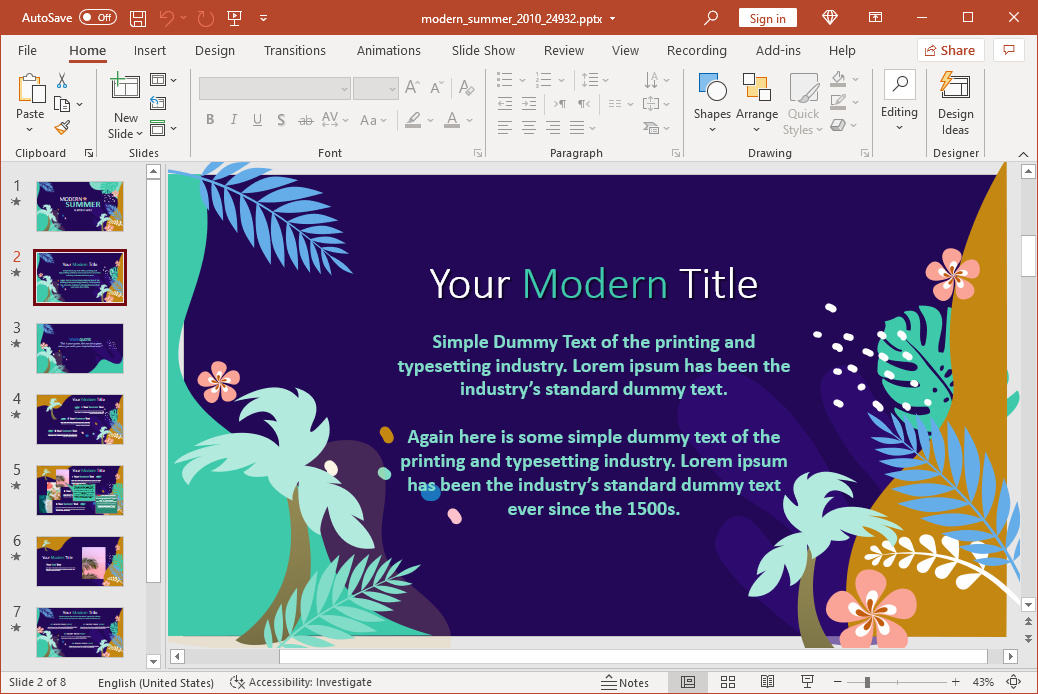1038x694 pixels.
Task: Switch to Slide Sorter view
Action: tap(727, 682)
